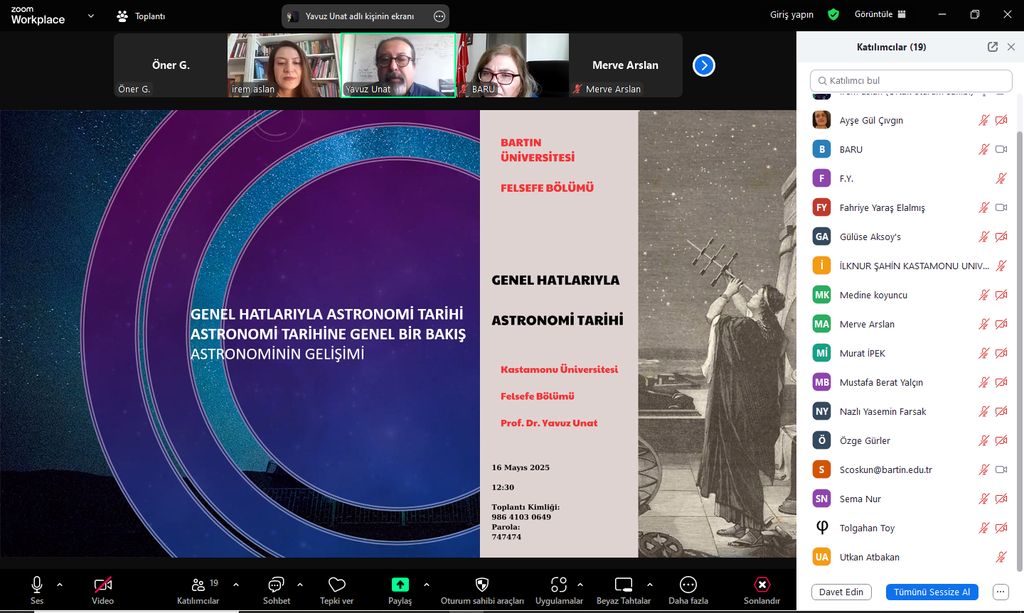Screen dimensions: 1024x613
Task: Select the Yavuz Unat video thumbnail
Action: pyautogui.click(x=398, y=65)
